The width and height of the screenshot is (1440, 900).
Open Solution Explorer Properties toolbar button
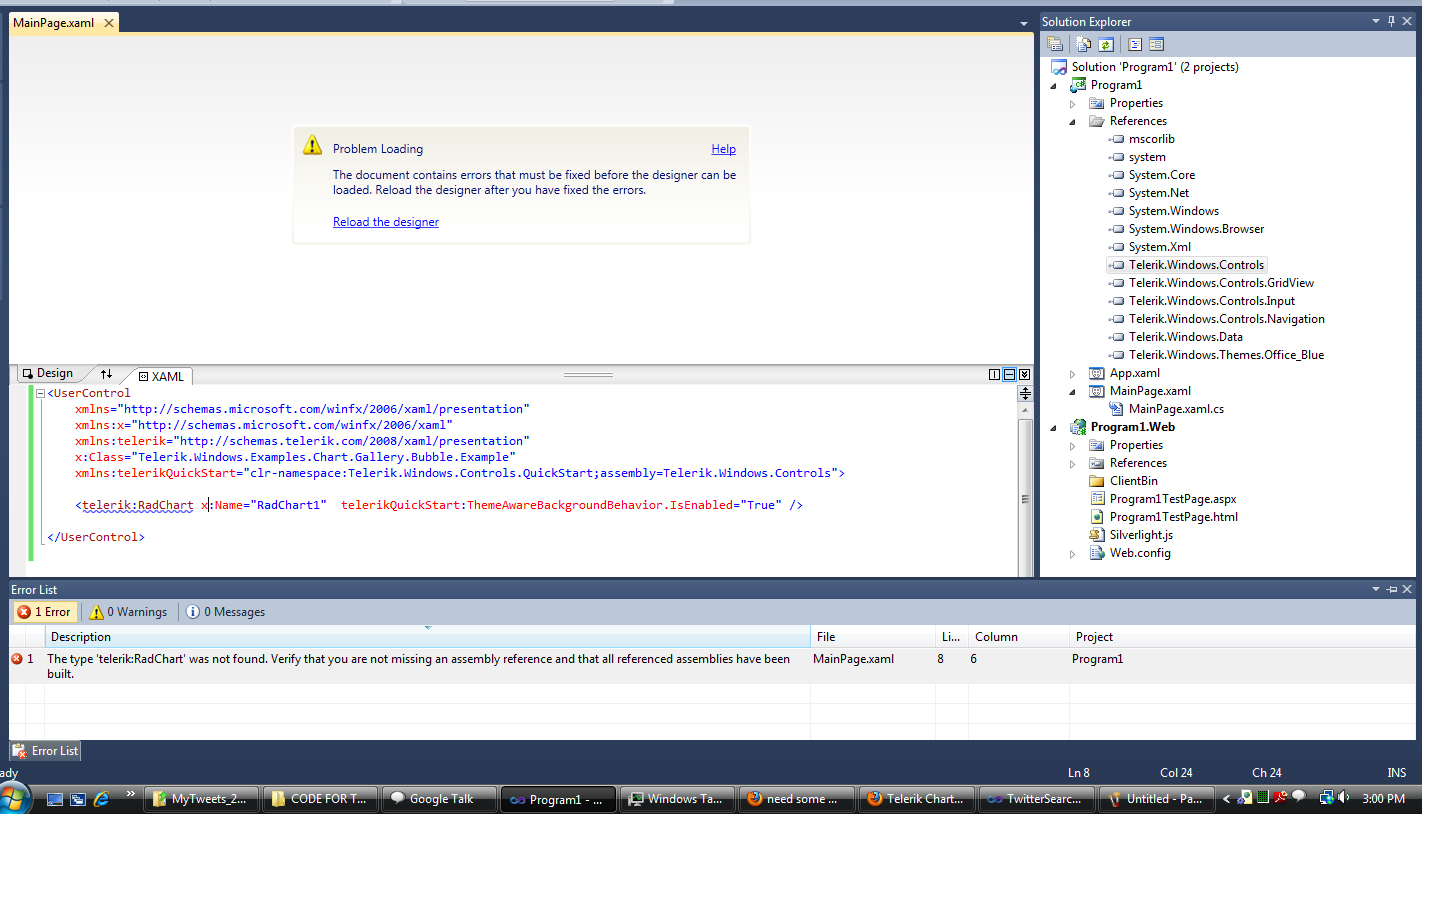pos(1055,44)
